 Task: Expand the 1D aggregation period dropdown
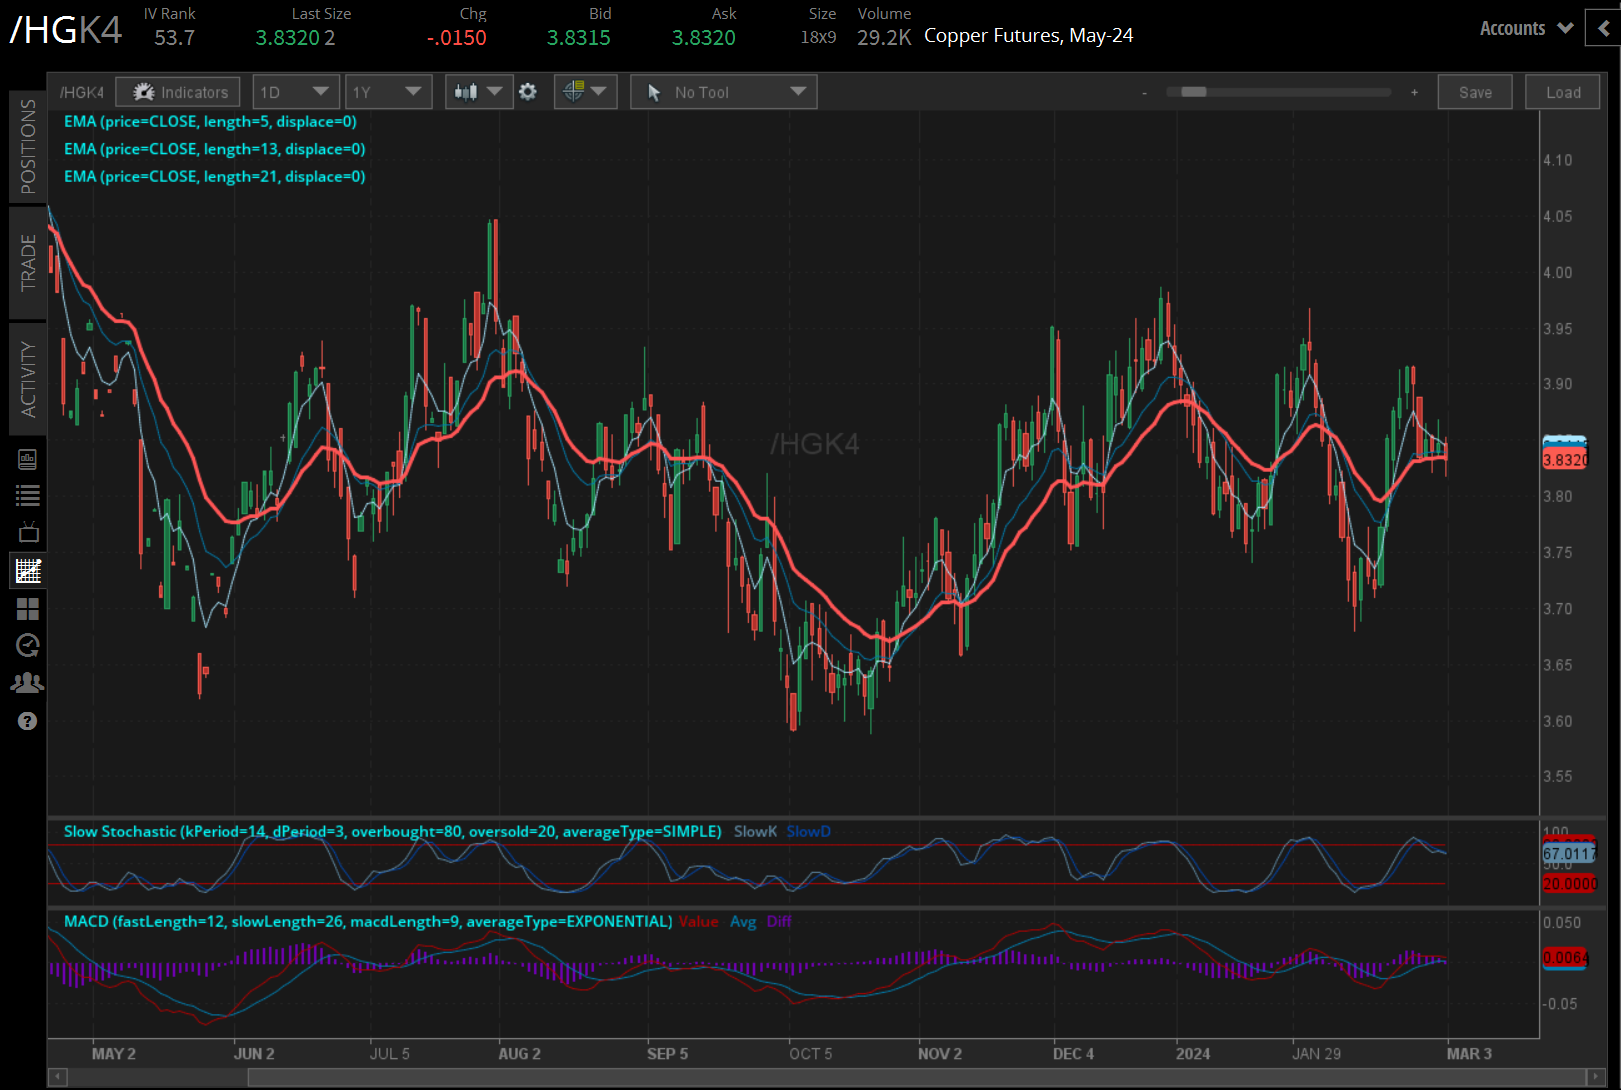pyautogui.click(x=296, y=92)
